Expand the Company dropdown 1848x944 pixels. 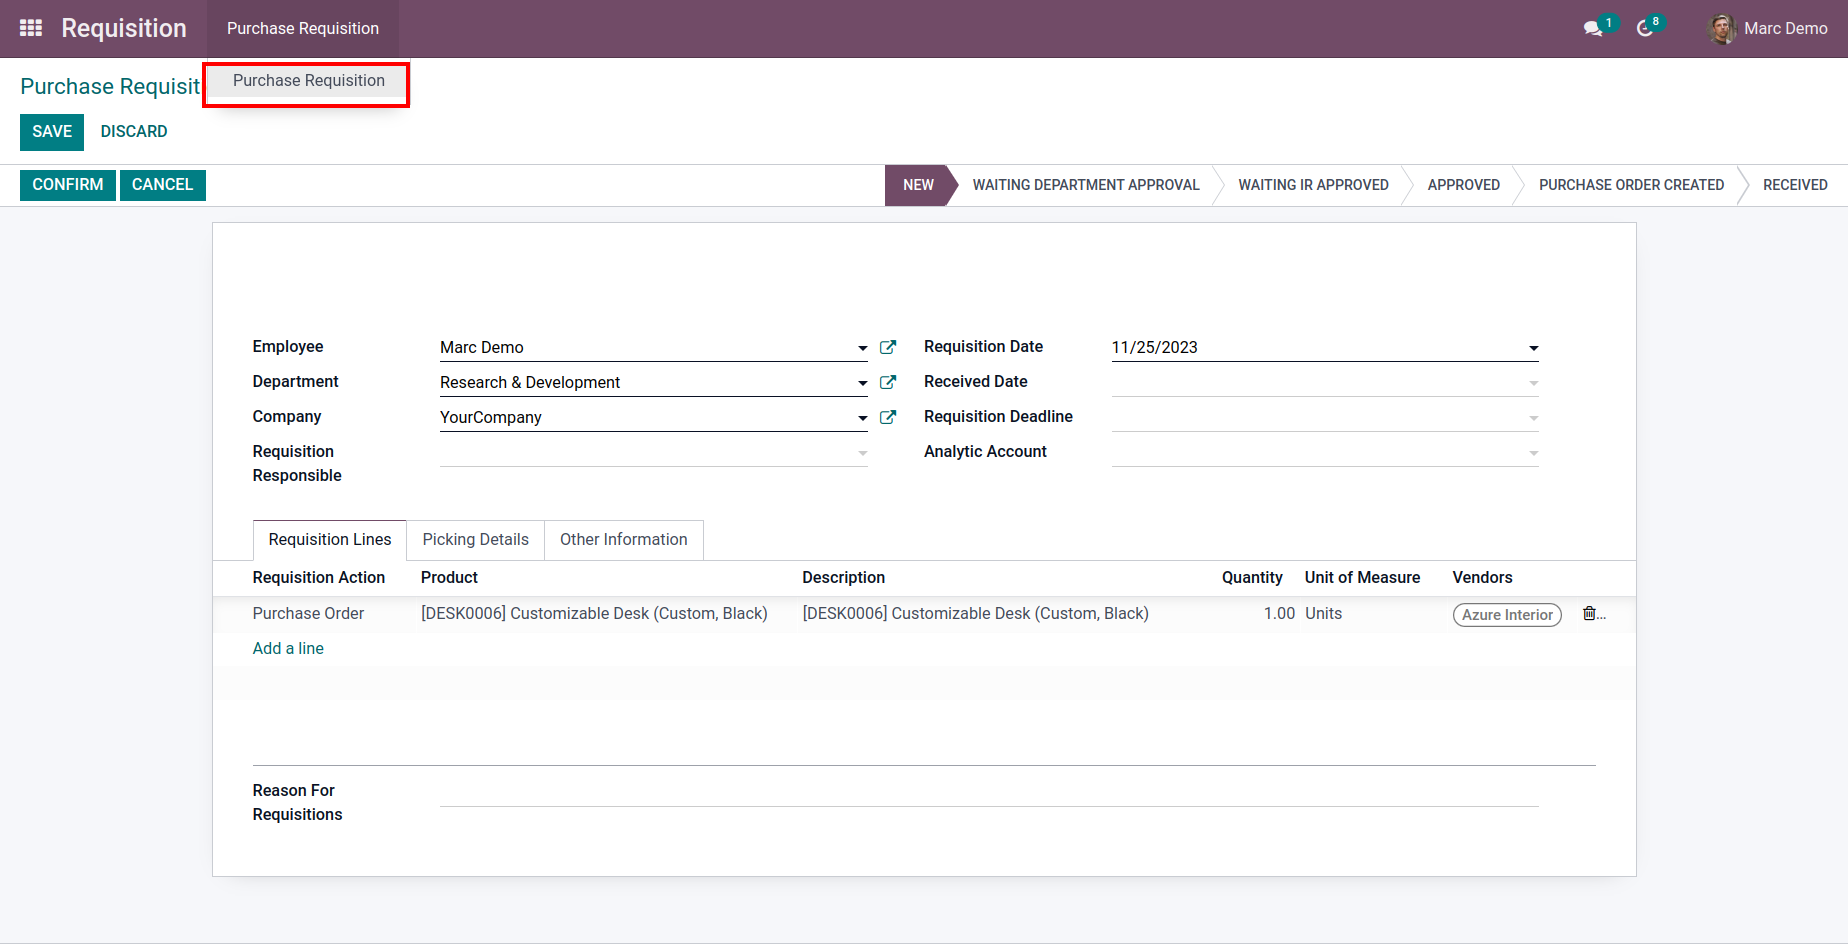[862, 418]
